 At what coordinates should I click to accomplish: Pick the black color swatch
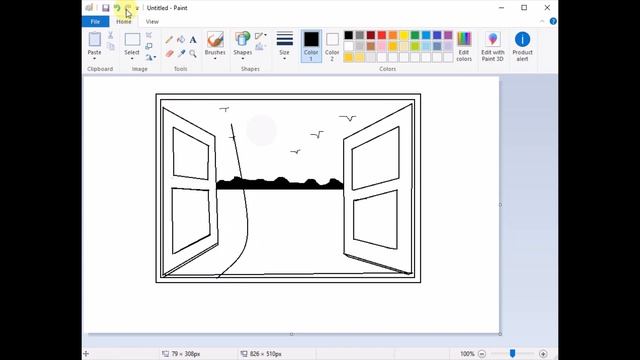pyautogui.click(x=348, y=35)
